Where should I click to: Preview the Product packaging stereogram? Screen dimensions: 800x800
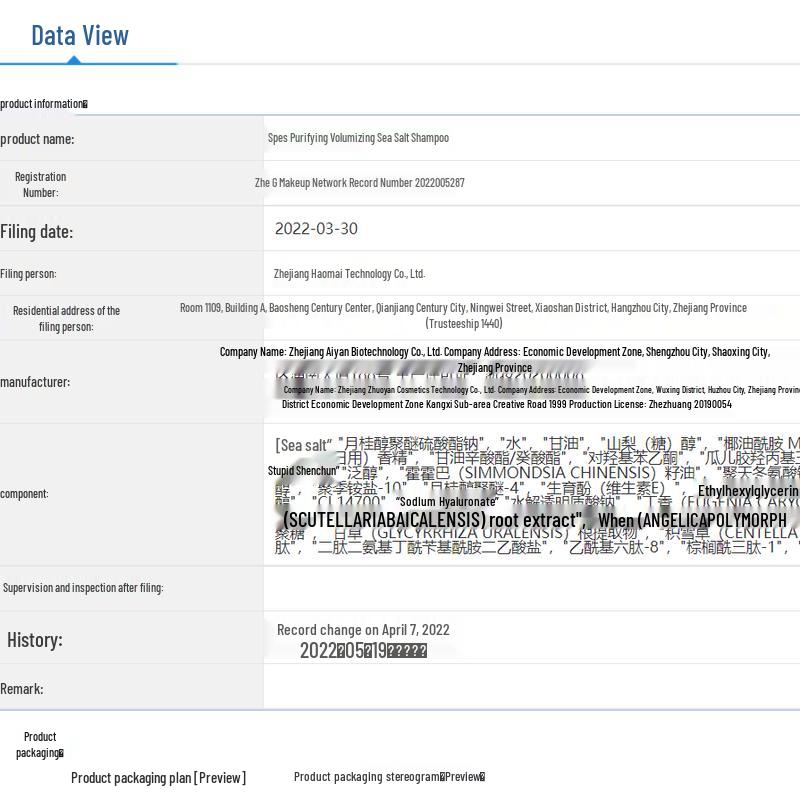pos(389,777)
